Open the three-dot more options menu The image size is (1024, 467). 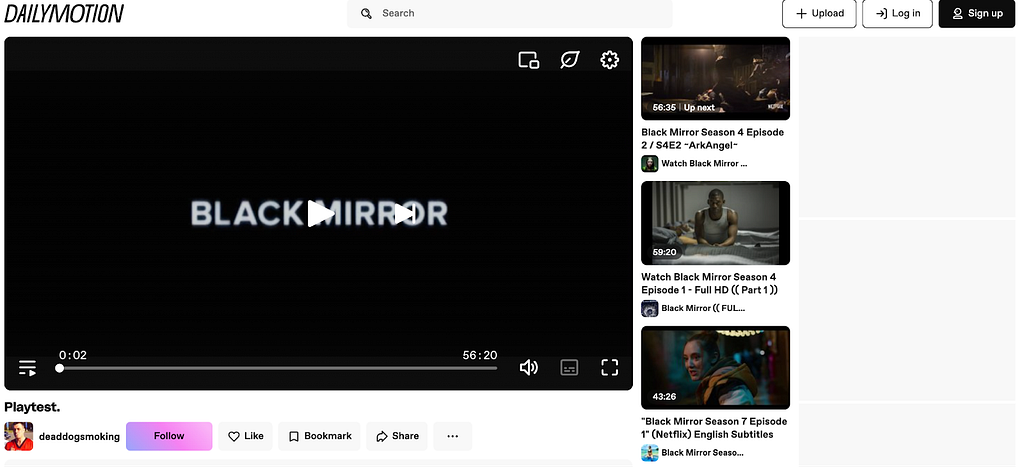[453, 436]
